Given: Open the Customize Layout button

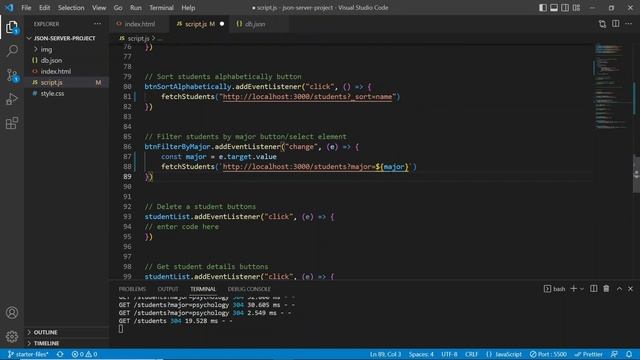Looking at the screenshot, I should click(x=576, y=8).
